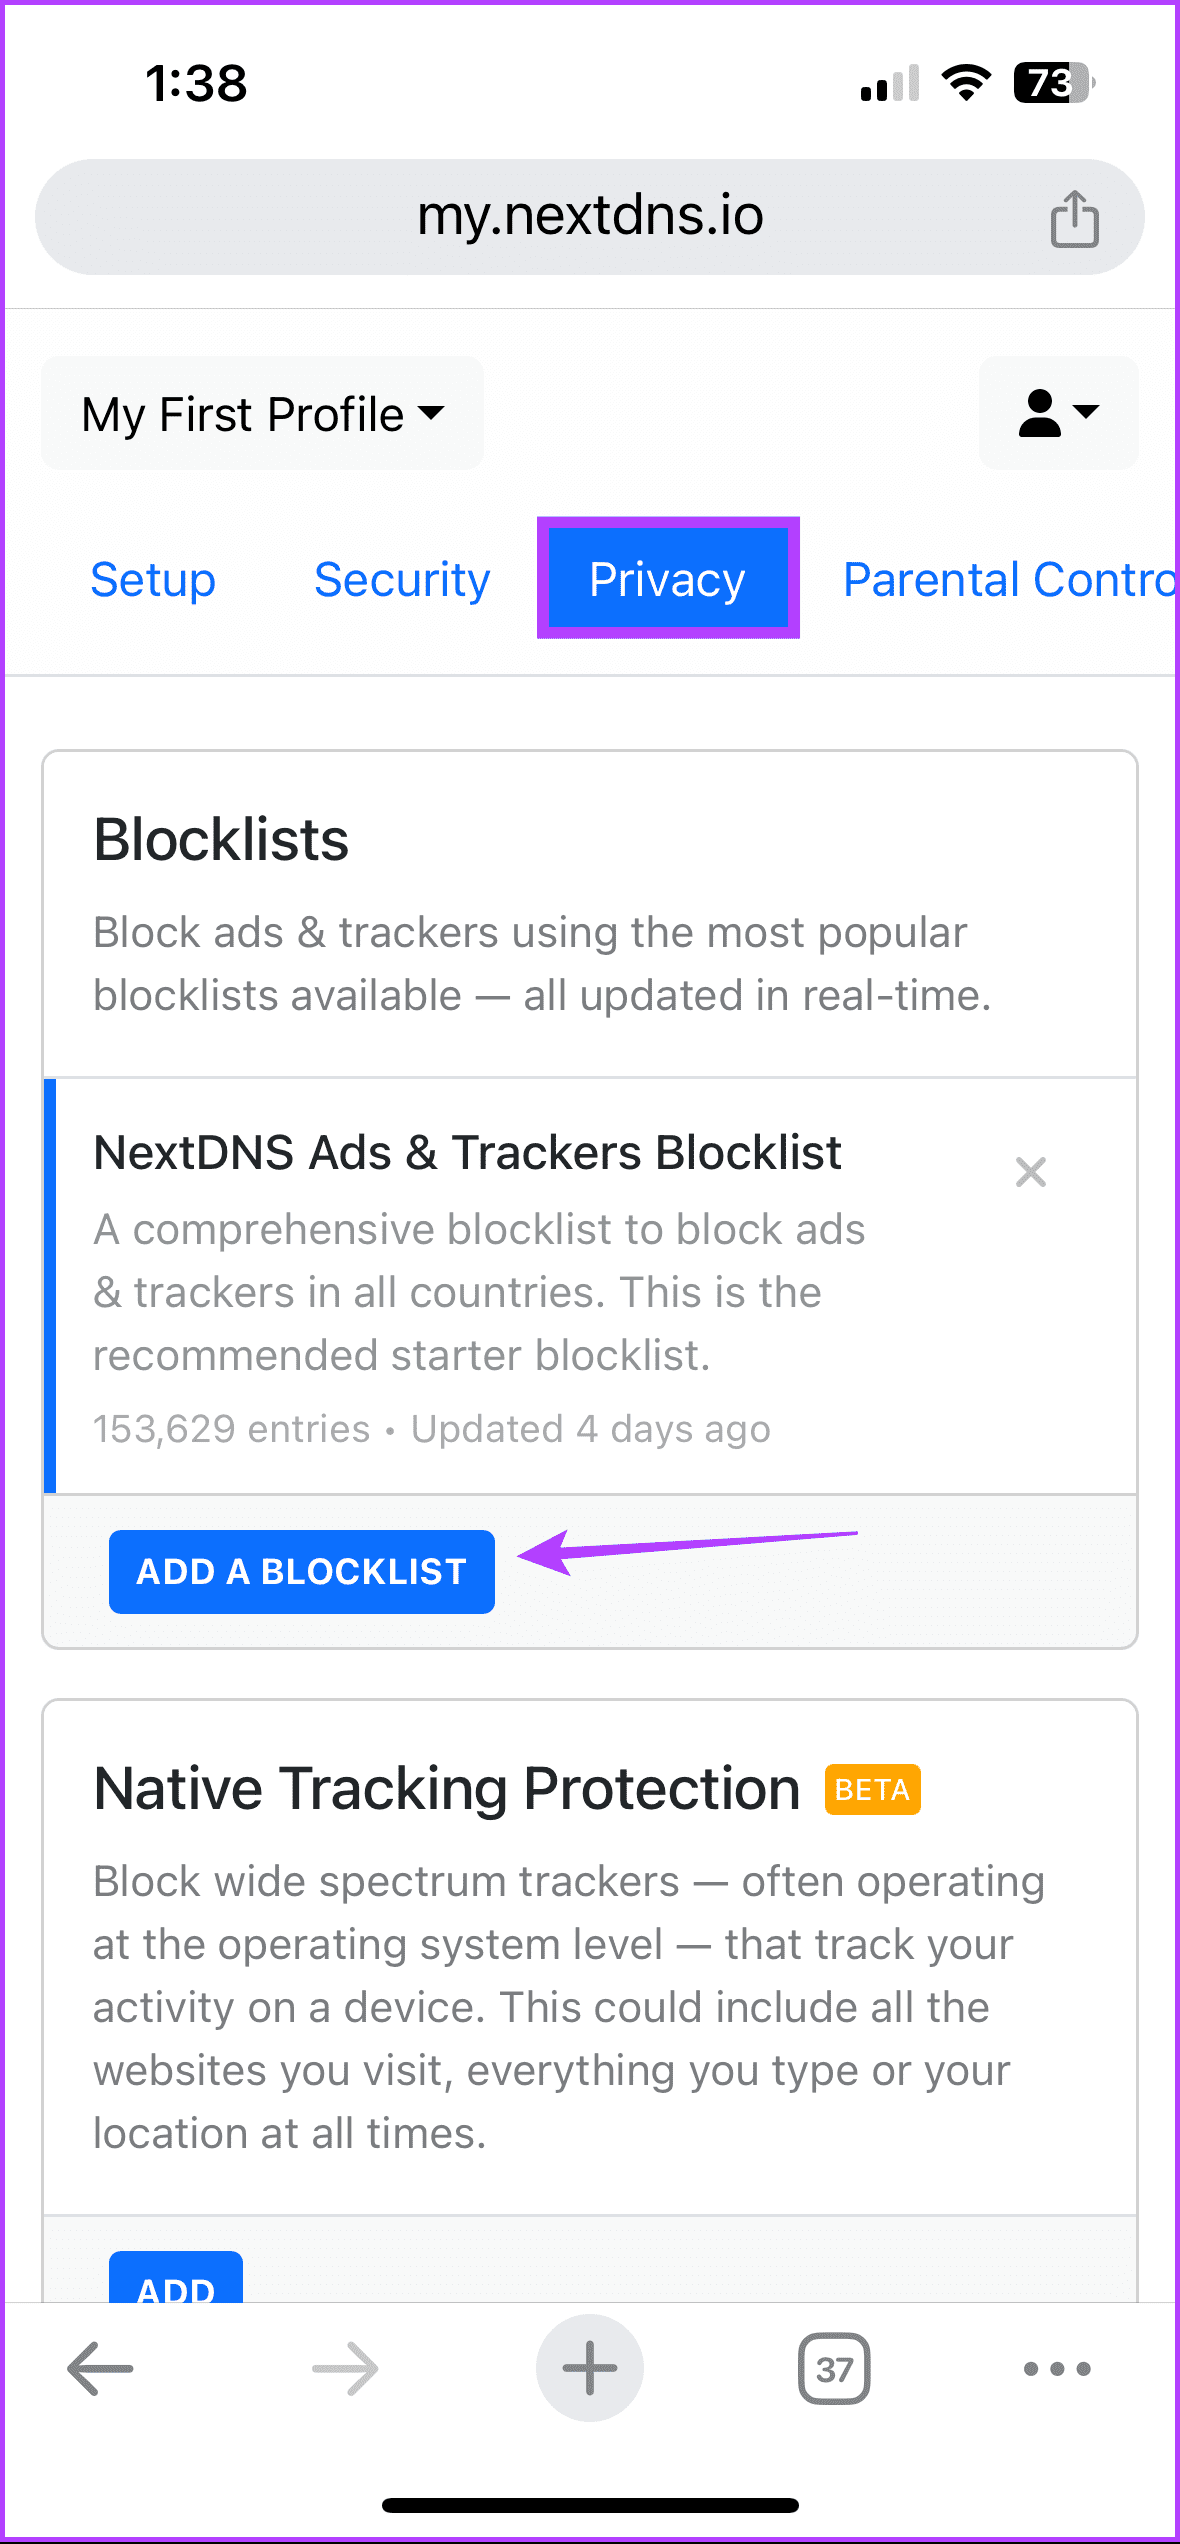The width and height of the screenshot is (1180, 2544).
Task: Open the Security tab
Action: [402, 579]
